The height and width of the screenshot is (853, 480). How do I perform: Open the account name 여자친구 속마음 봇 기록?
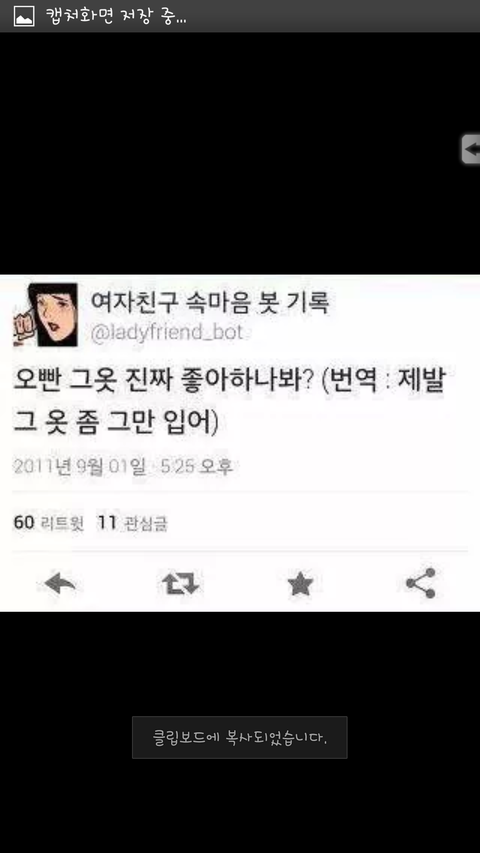(x=209, y=303)
